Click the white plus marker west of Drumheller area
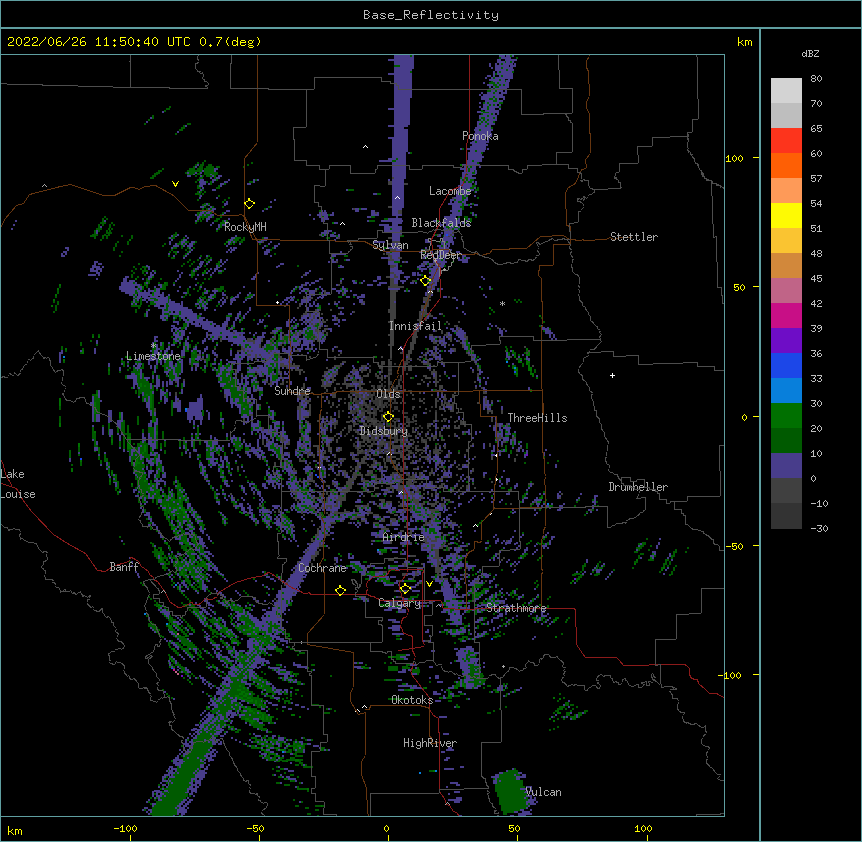This screenshot has height=842, width=862. coord(612,375)
